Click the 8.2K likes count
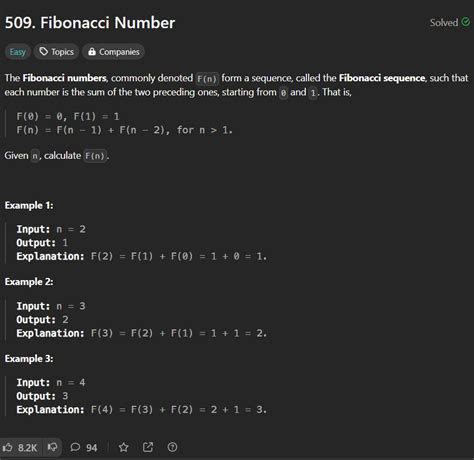 pyautogui.click(x=28, y=448)
